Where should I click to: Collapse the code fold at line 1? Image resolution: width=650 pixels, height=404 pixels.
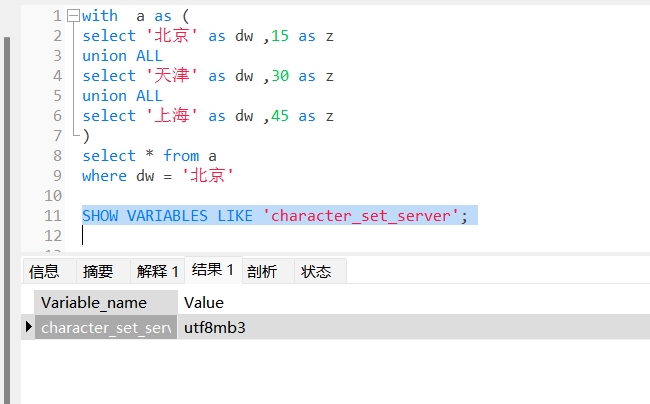[x=73, y=16]
